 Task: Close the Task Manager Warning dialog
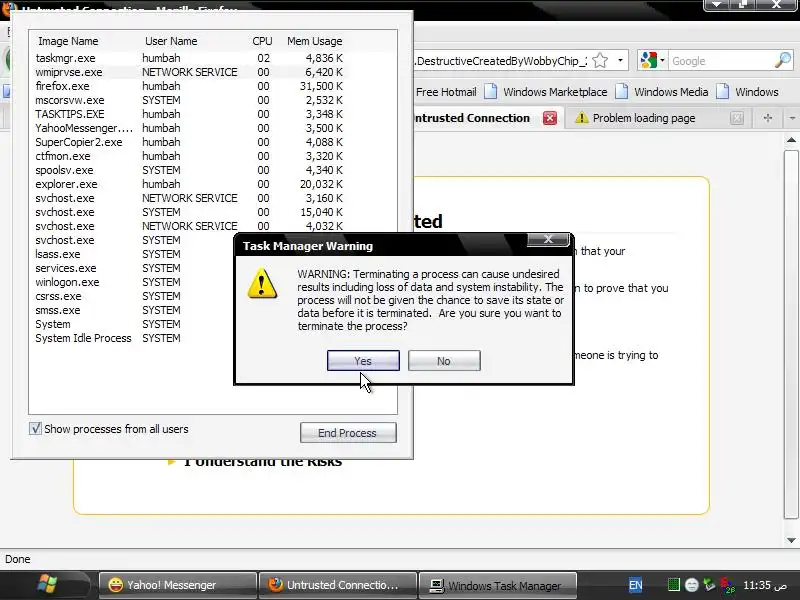(548, 239)
